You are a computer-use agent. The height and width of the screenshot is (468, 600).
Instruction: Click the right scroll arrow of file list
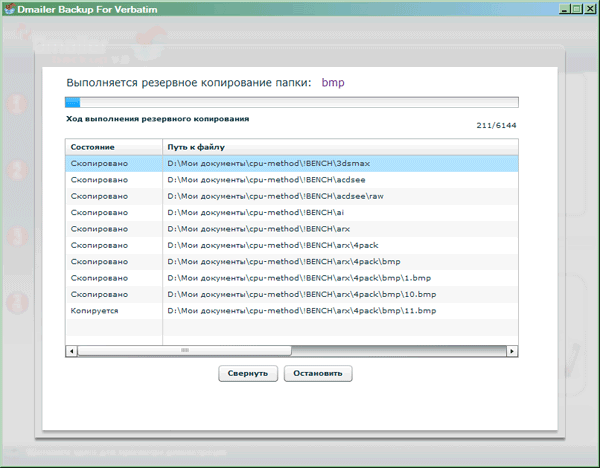click(512, 351)
